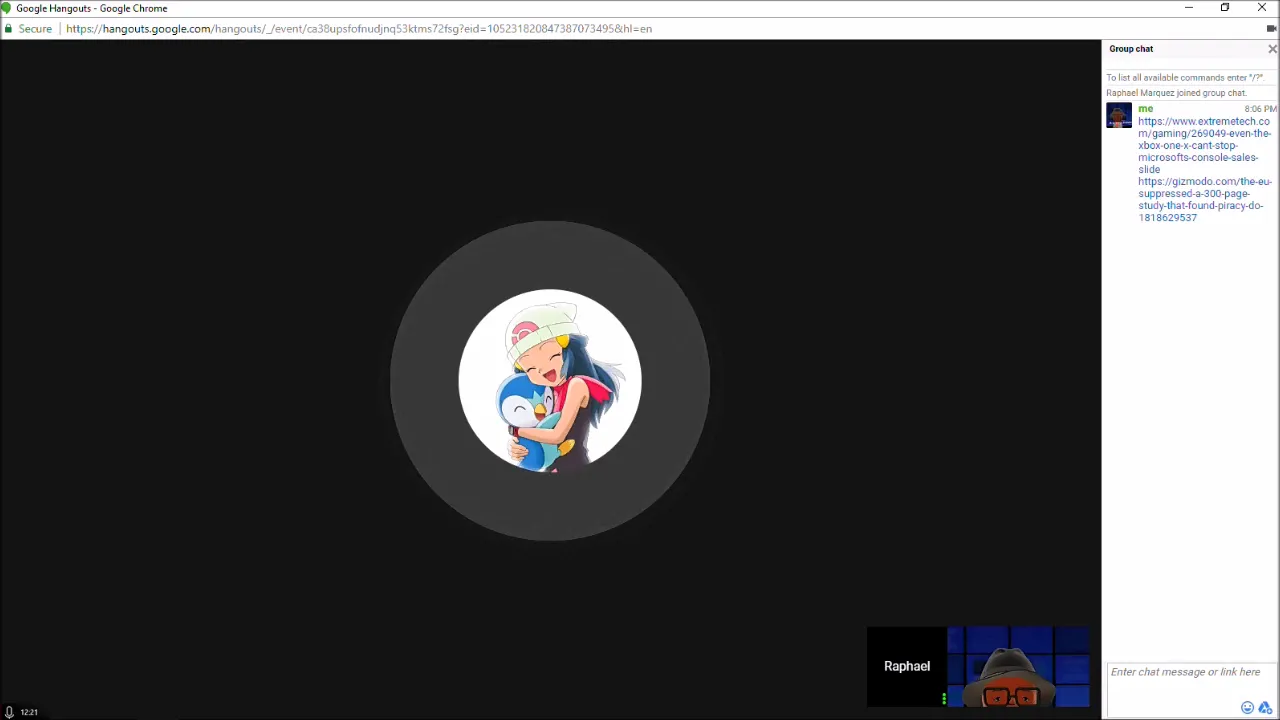Click the Hangouts icon in the title bar
The width and height of the screenshot is (1280, 720).
(5, 8)
